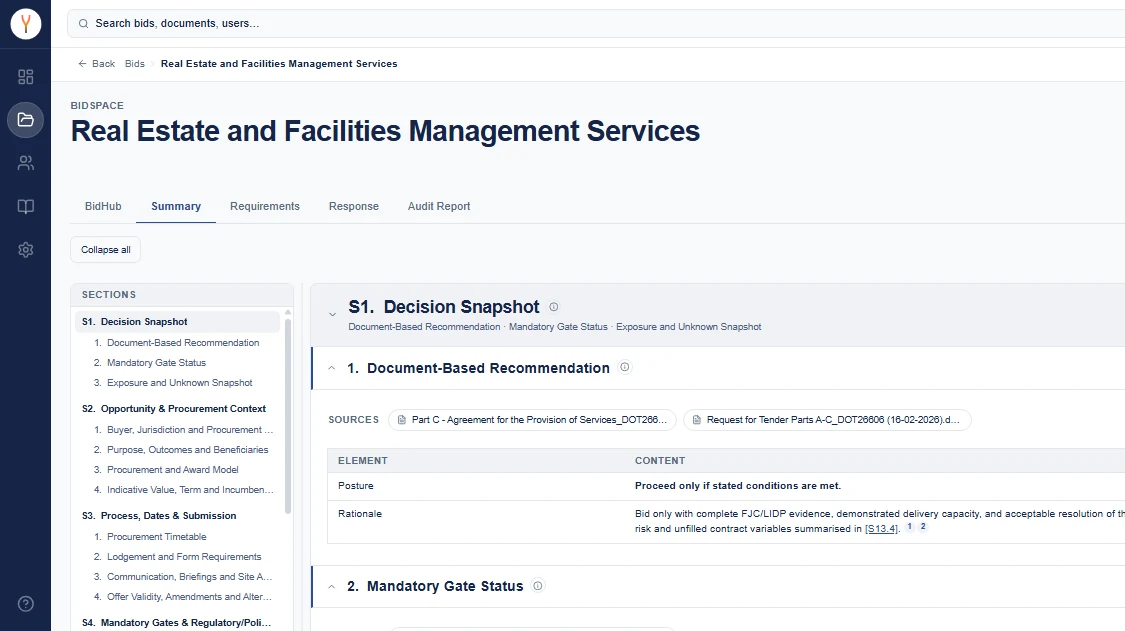Open the Response tab
This screenshot has height=631, width=1125.
coord(354,206)
